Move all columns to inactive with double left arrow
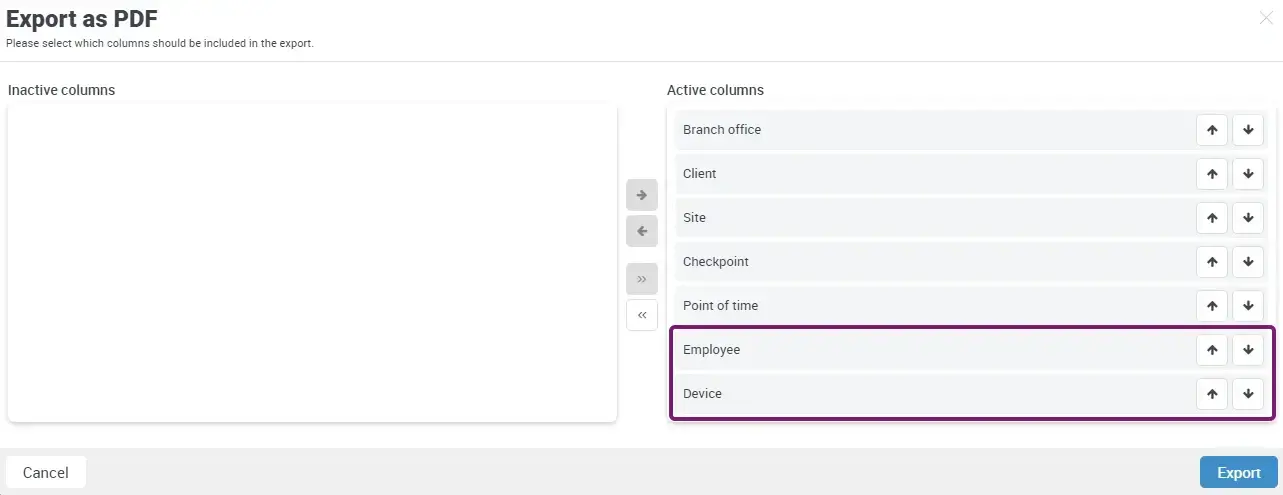Viewport: 1283px width, 495px height. point(642,315)
